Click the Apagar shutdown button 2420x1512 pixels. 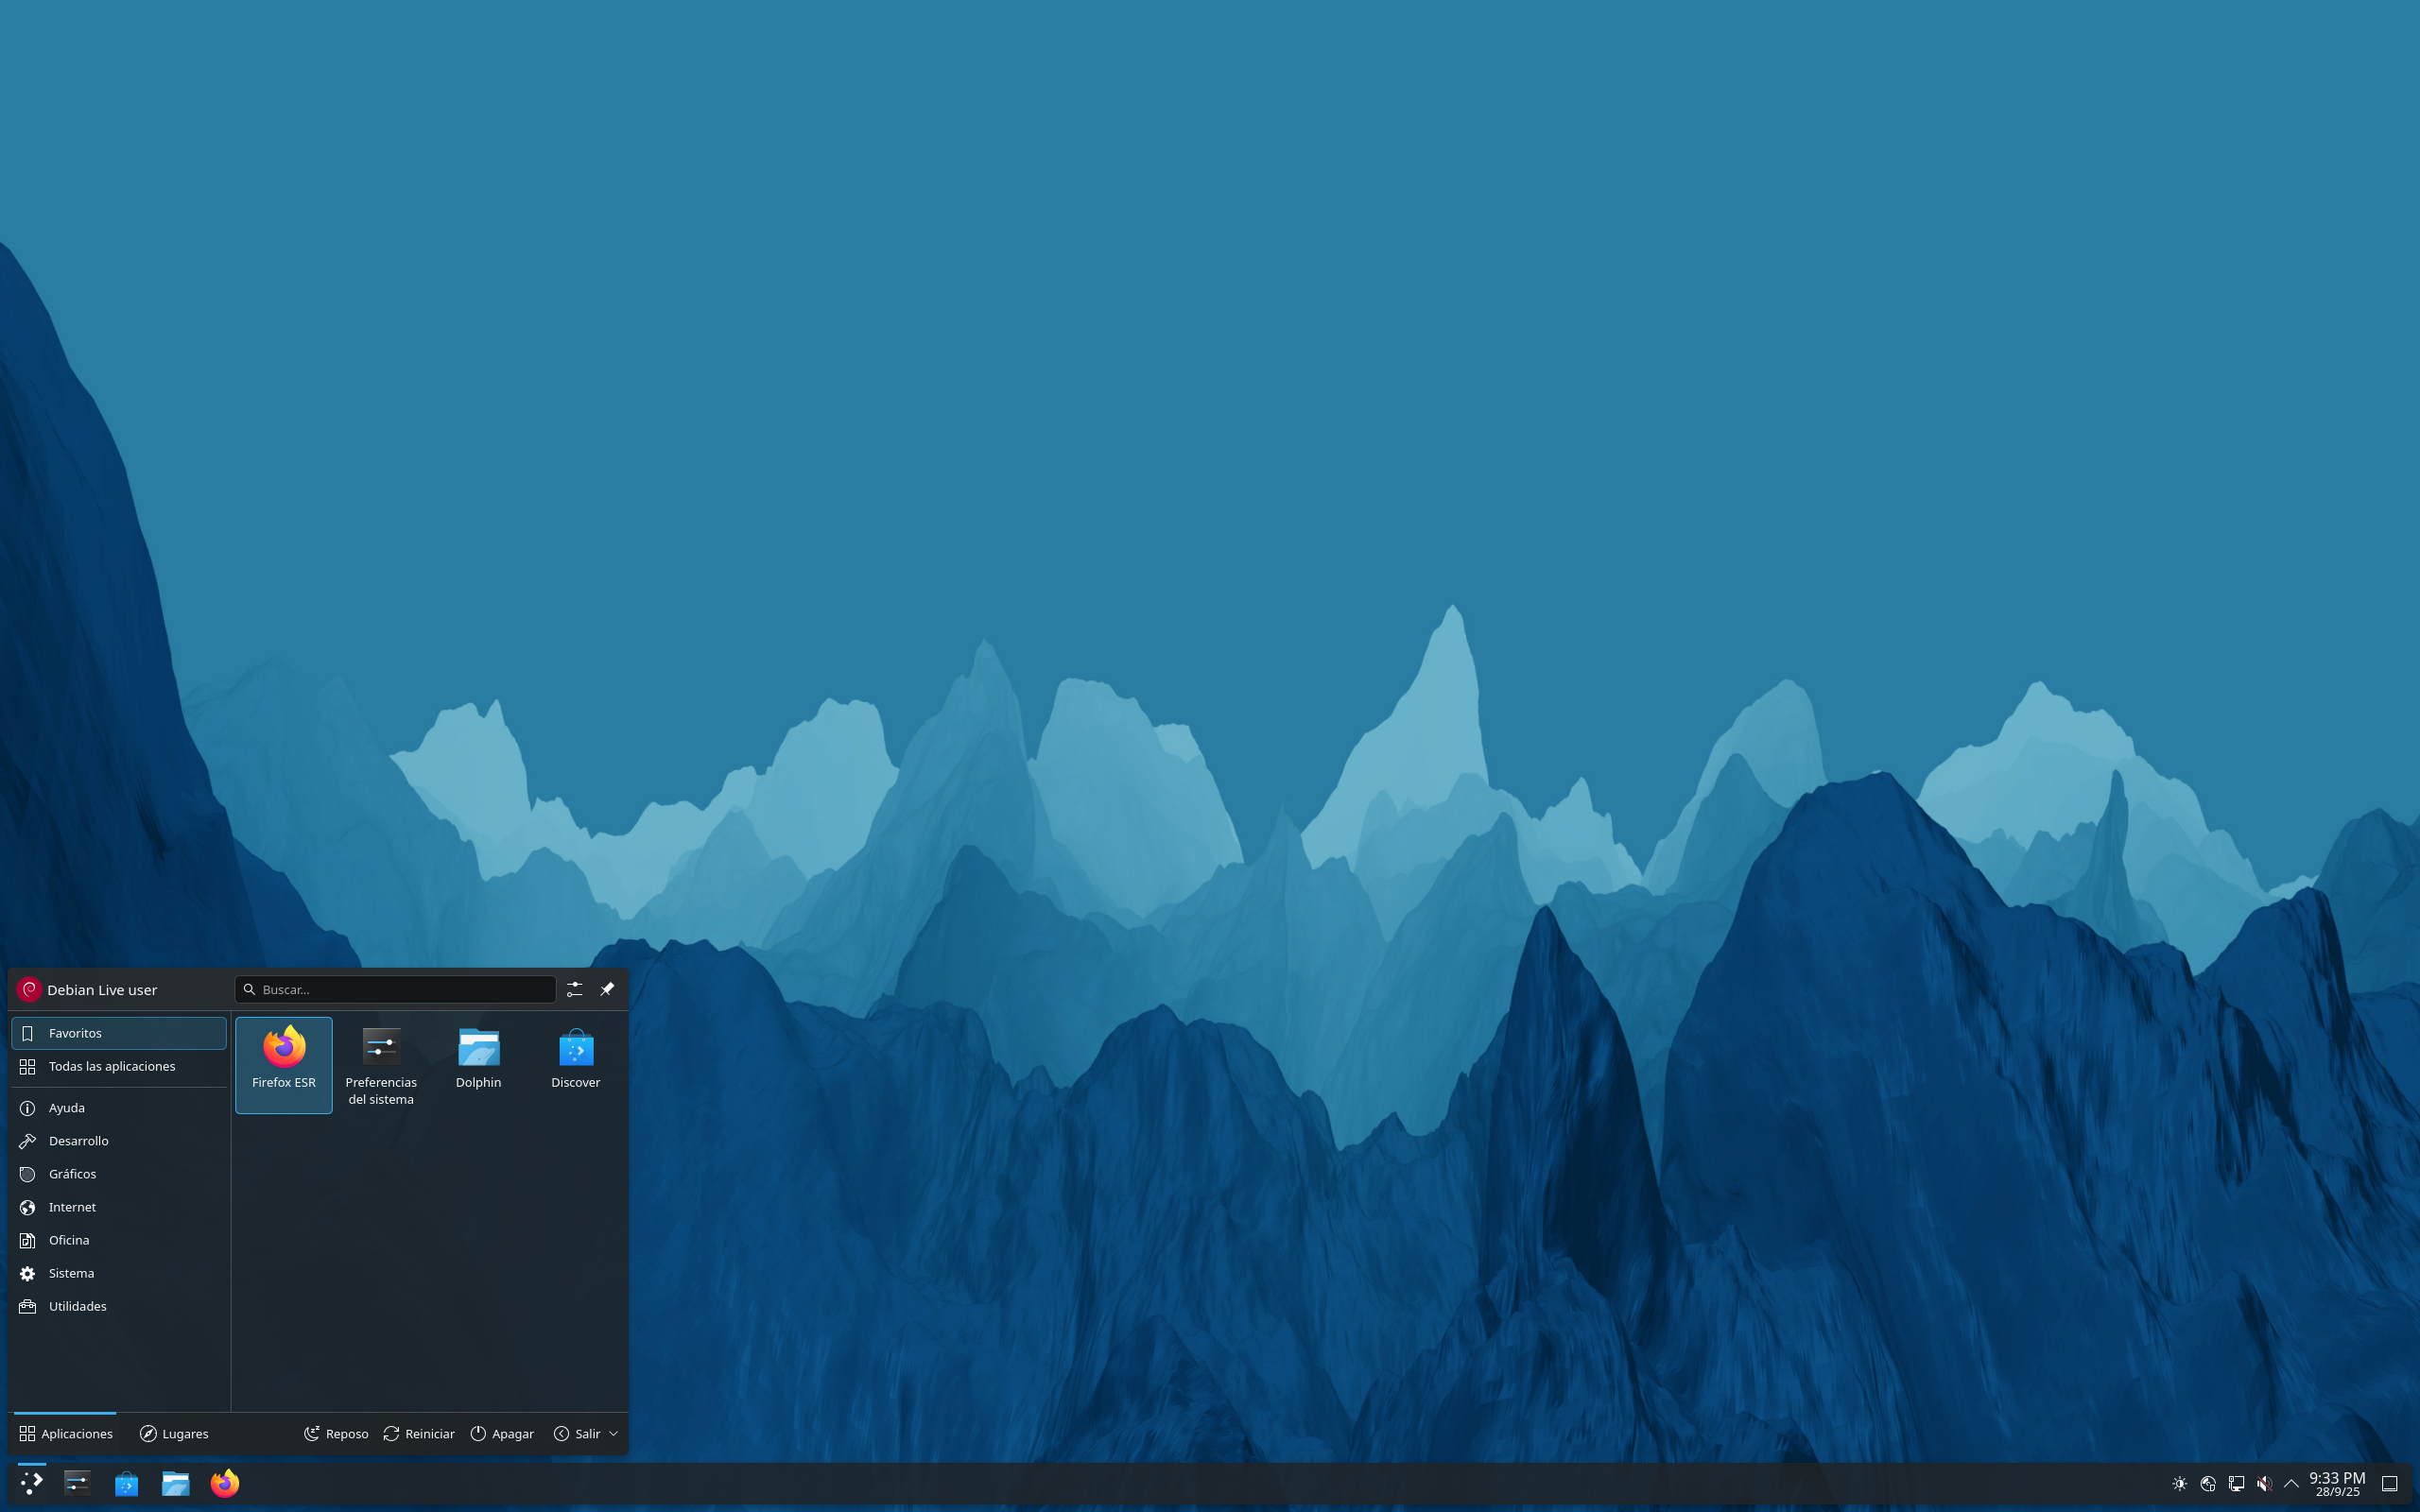tap(502, 1433)
